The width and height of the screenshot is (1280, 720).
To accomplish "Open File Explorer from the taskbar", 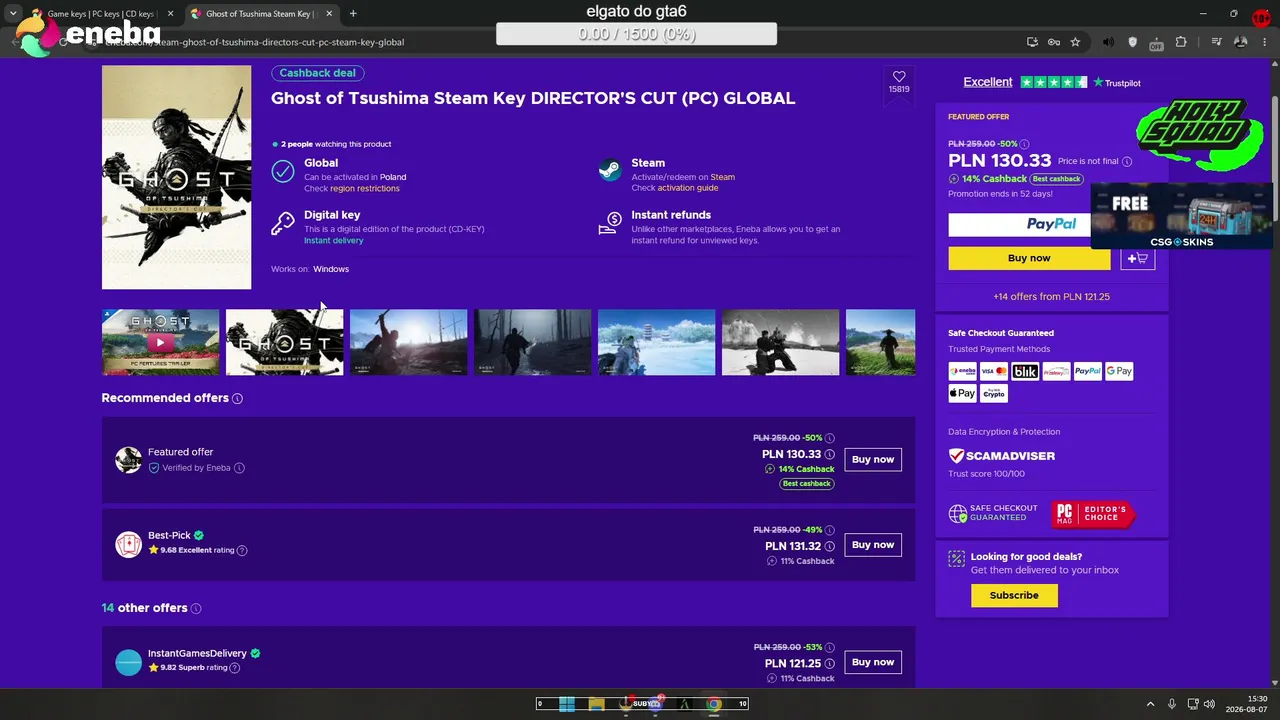I will click(596, 704).
